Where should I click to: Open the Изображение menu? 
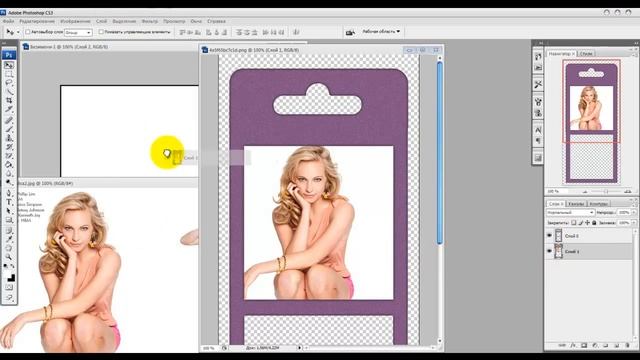coord(75,21)
